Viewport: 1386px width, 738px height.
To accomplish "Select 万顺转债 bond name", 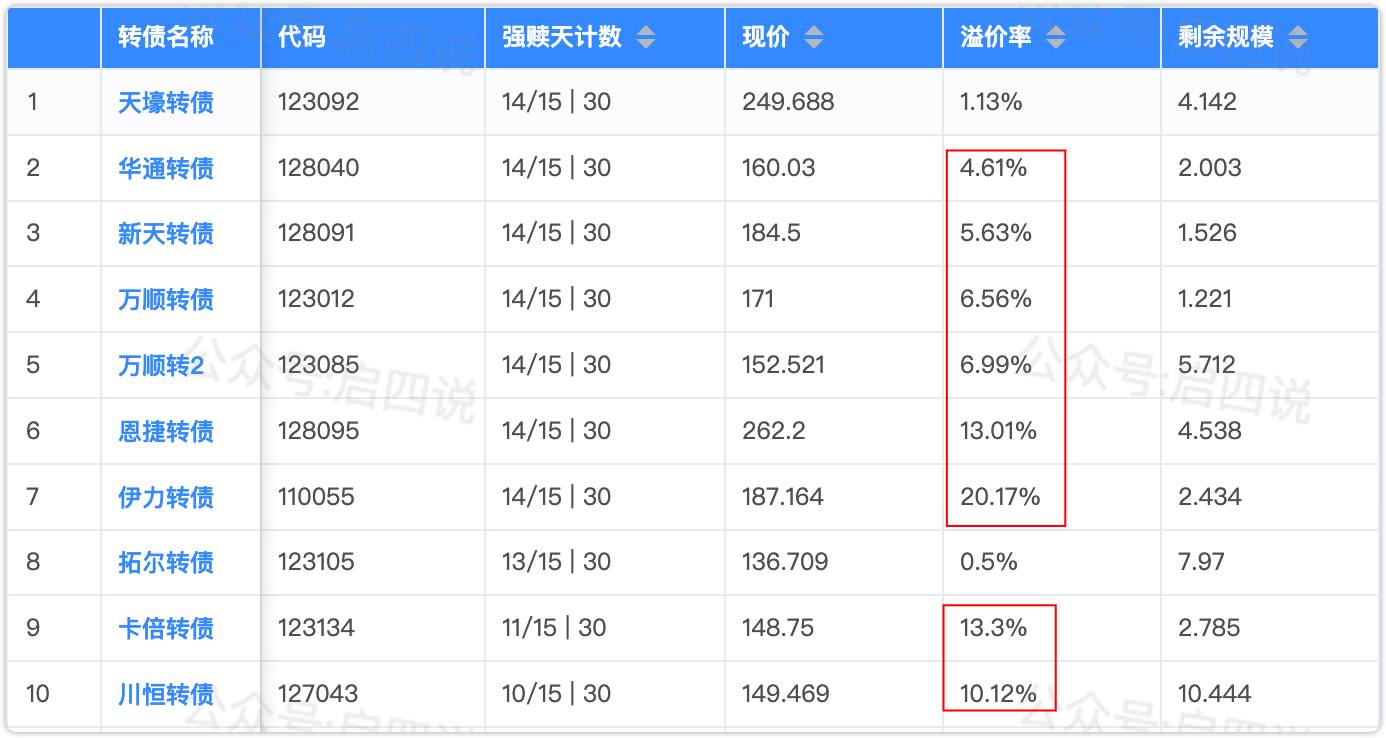I will [x=166, y=299].
